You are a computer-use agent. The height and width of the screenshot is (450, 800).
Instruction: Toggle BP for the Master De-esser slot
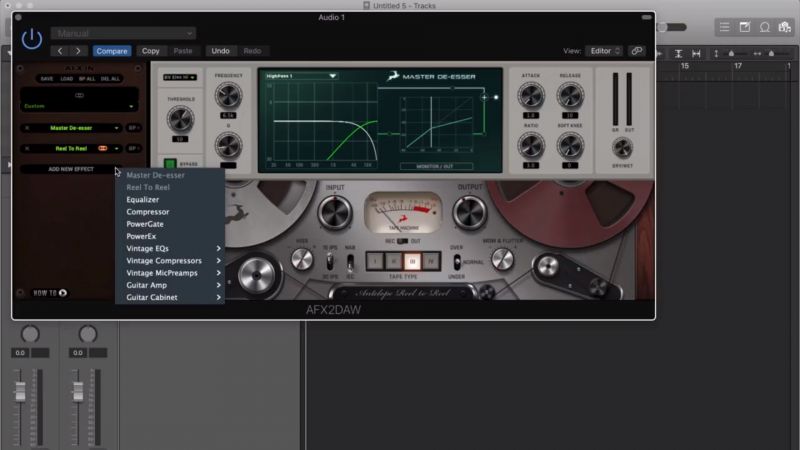tap(133, 128)
